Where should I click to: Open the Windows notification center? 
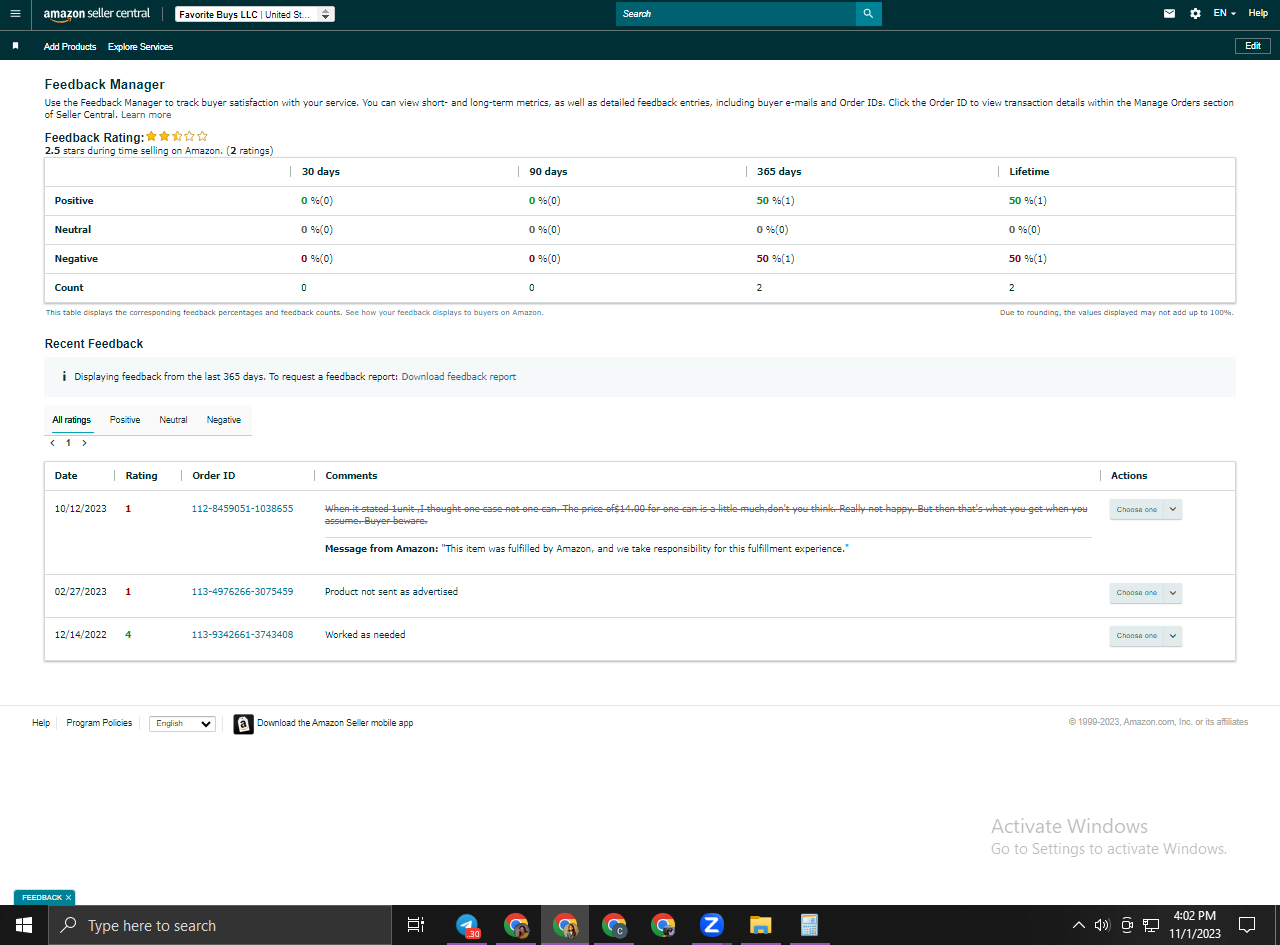pyautogui.click(x=1247, y=925)
